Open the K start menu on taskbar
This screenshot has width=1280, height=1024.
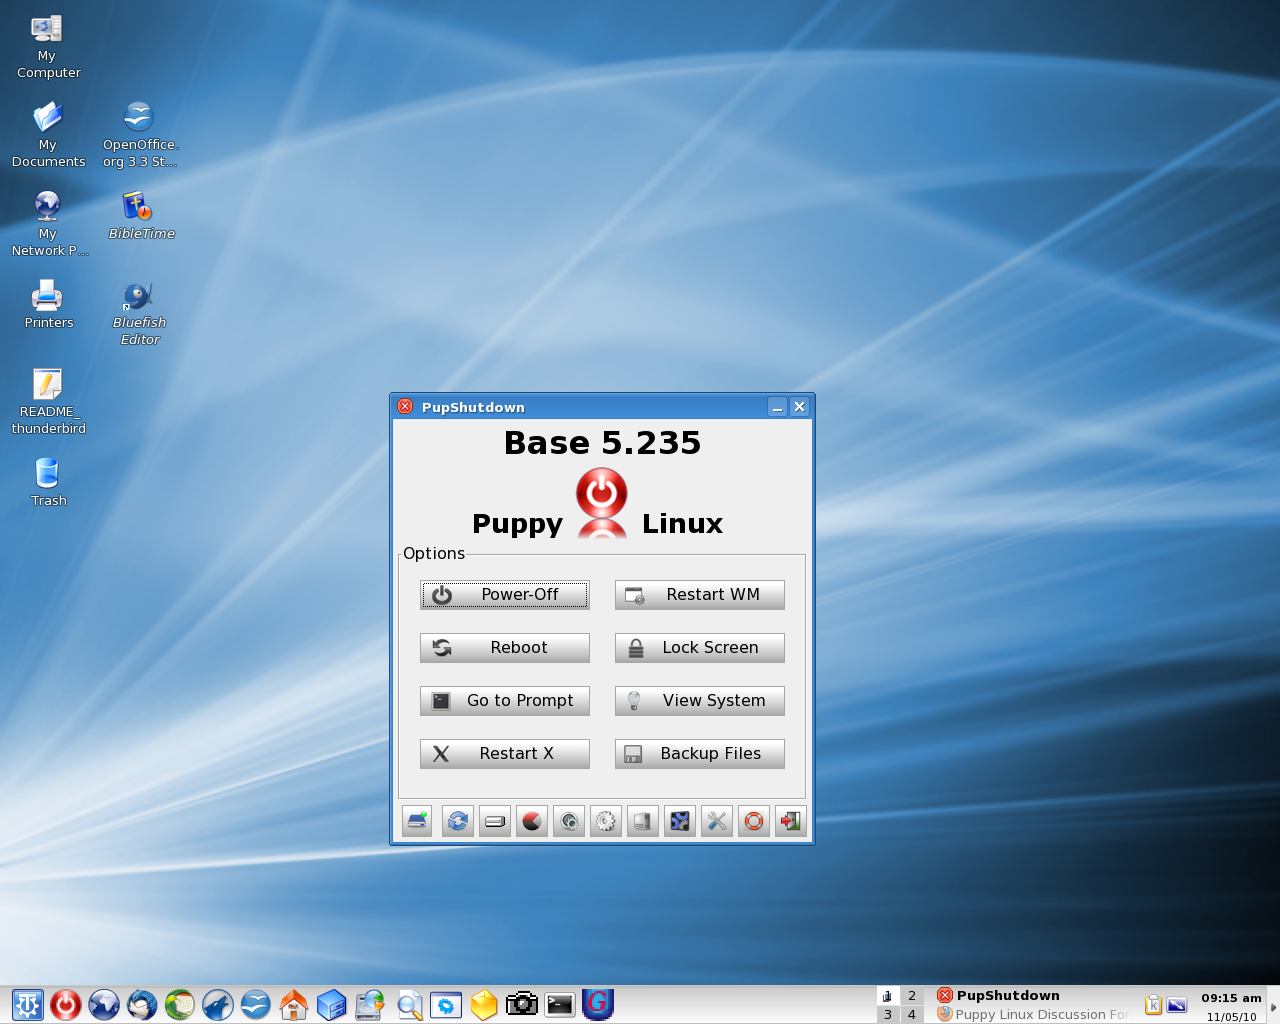point(27,1004)
